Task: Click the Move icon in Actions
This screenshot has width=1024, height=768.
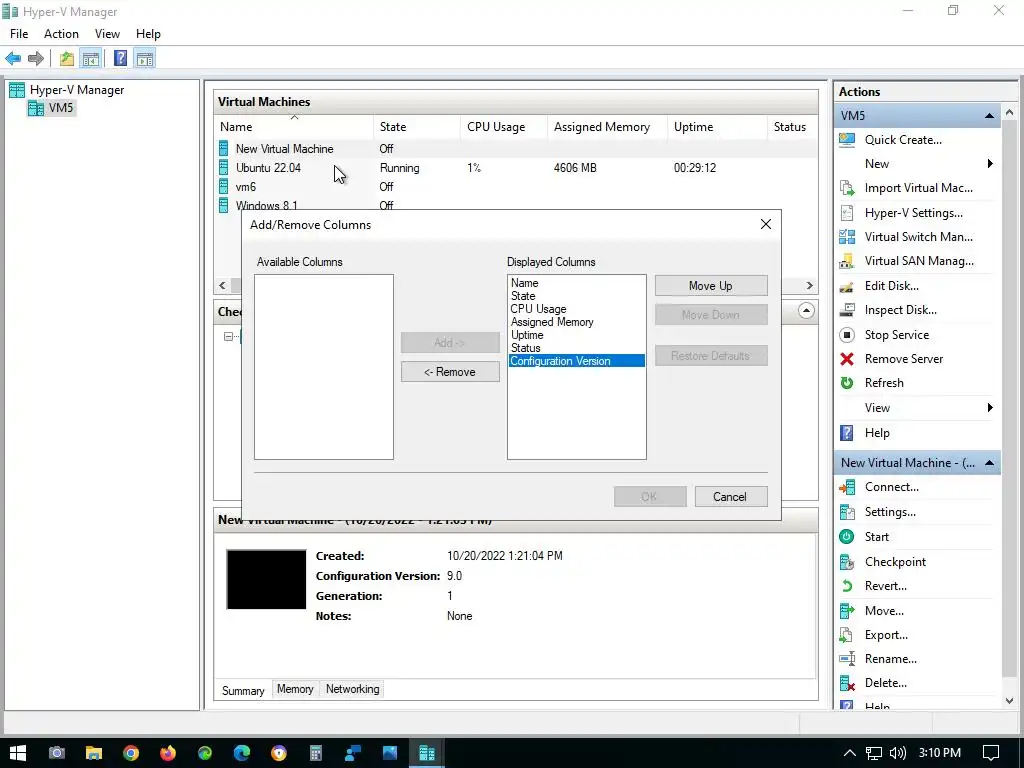Action: [847, 611]
